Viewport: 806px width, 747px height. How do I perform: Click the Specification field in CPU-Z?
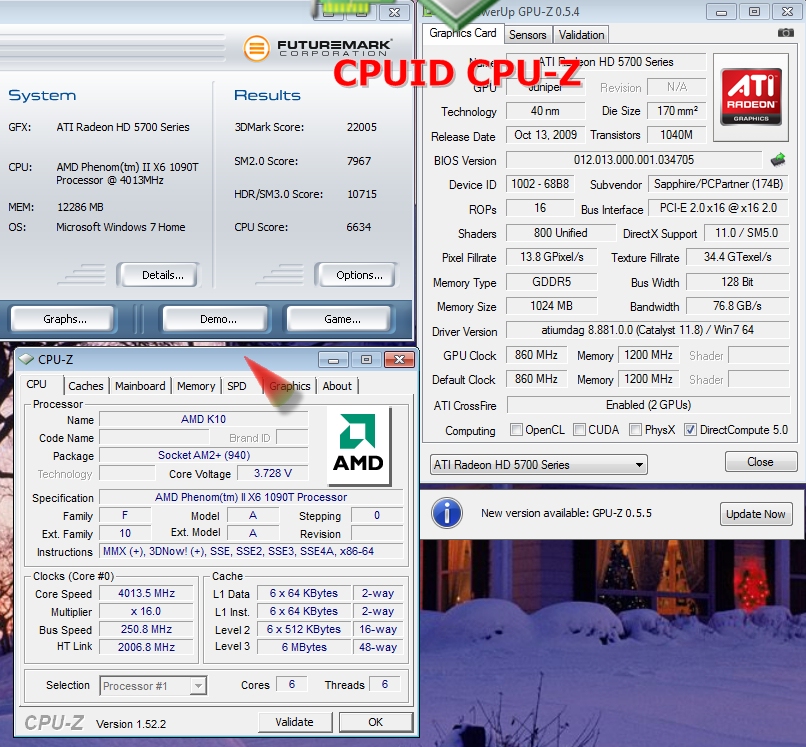(251, 498)
